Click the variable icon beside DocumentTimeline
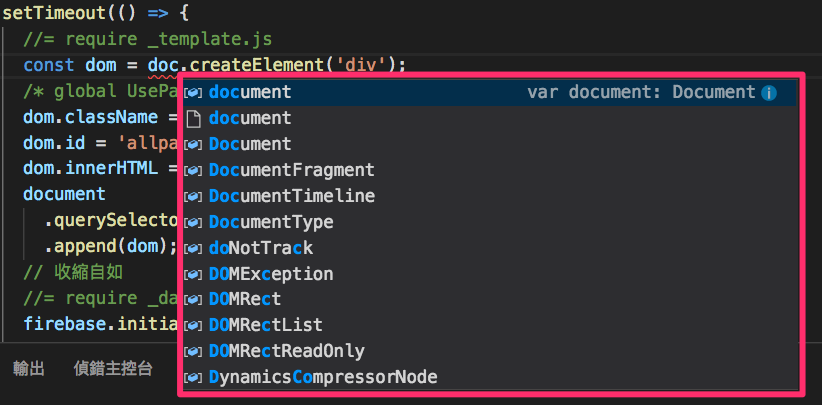The image size is (822, 405). [194, 196]
